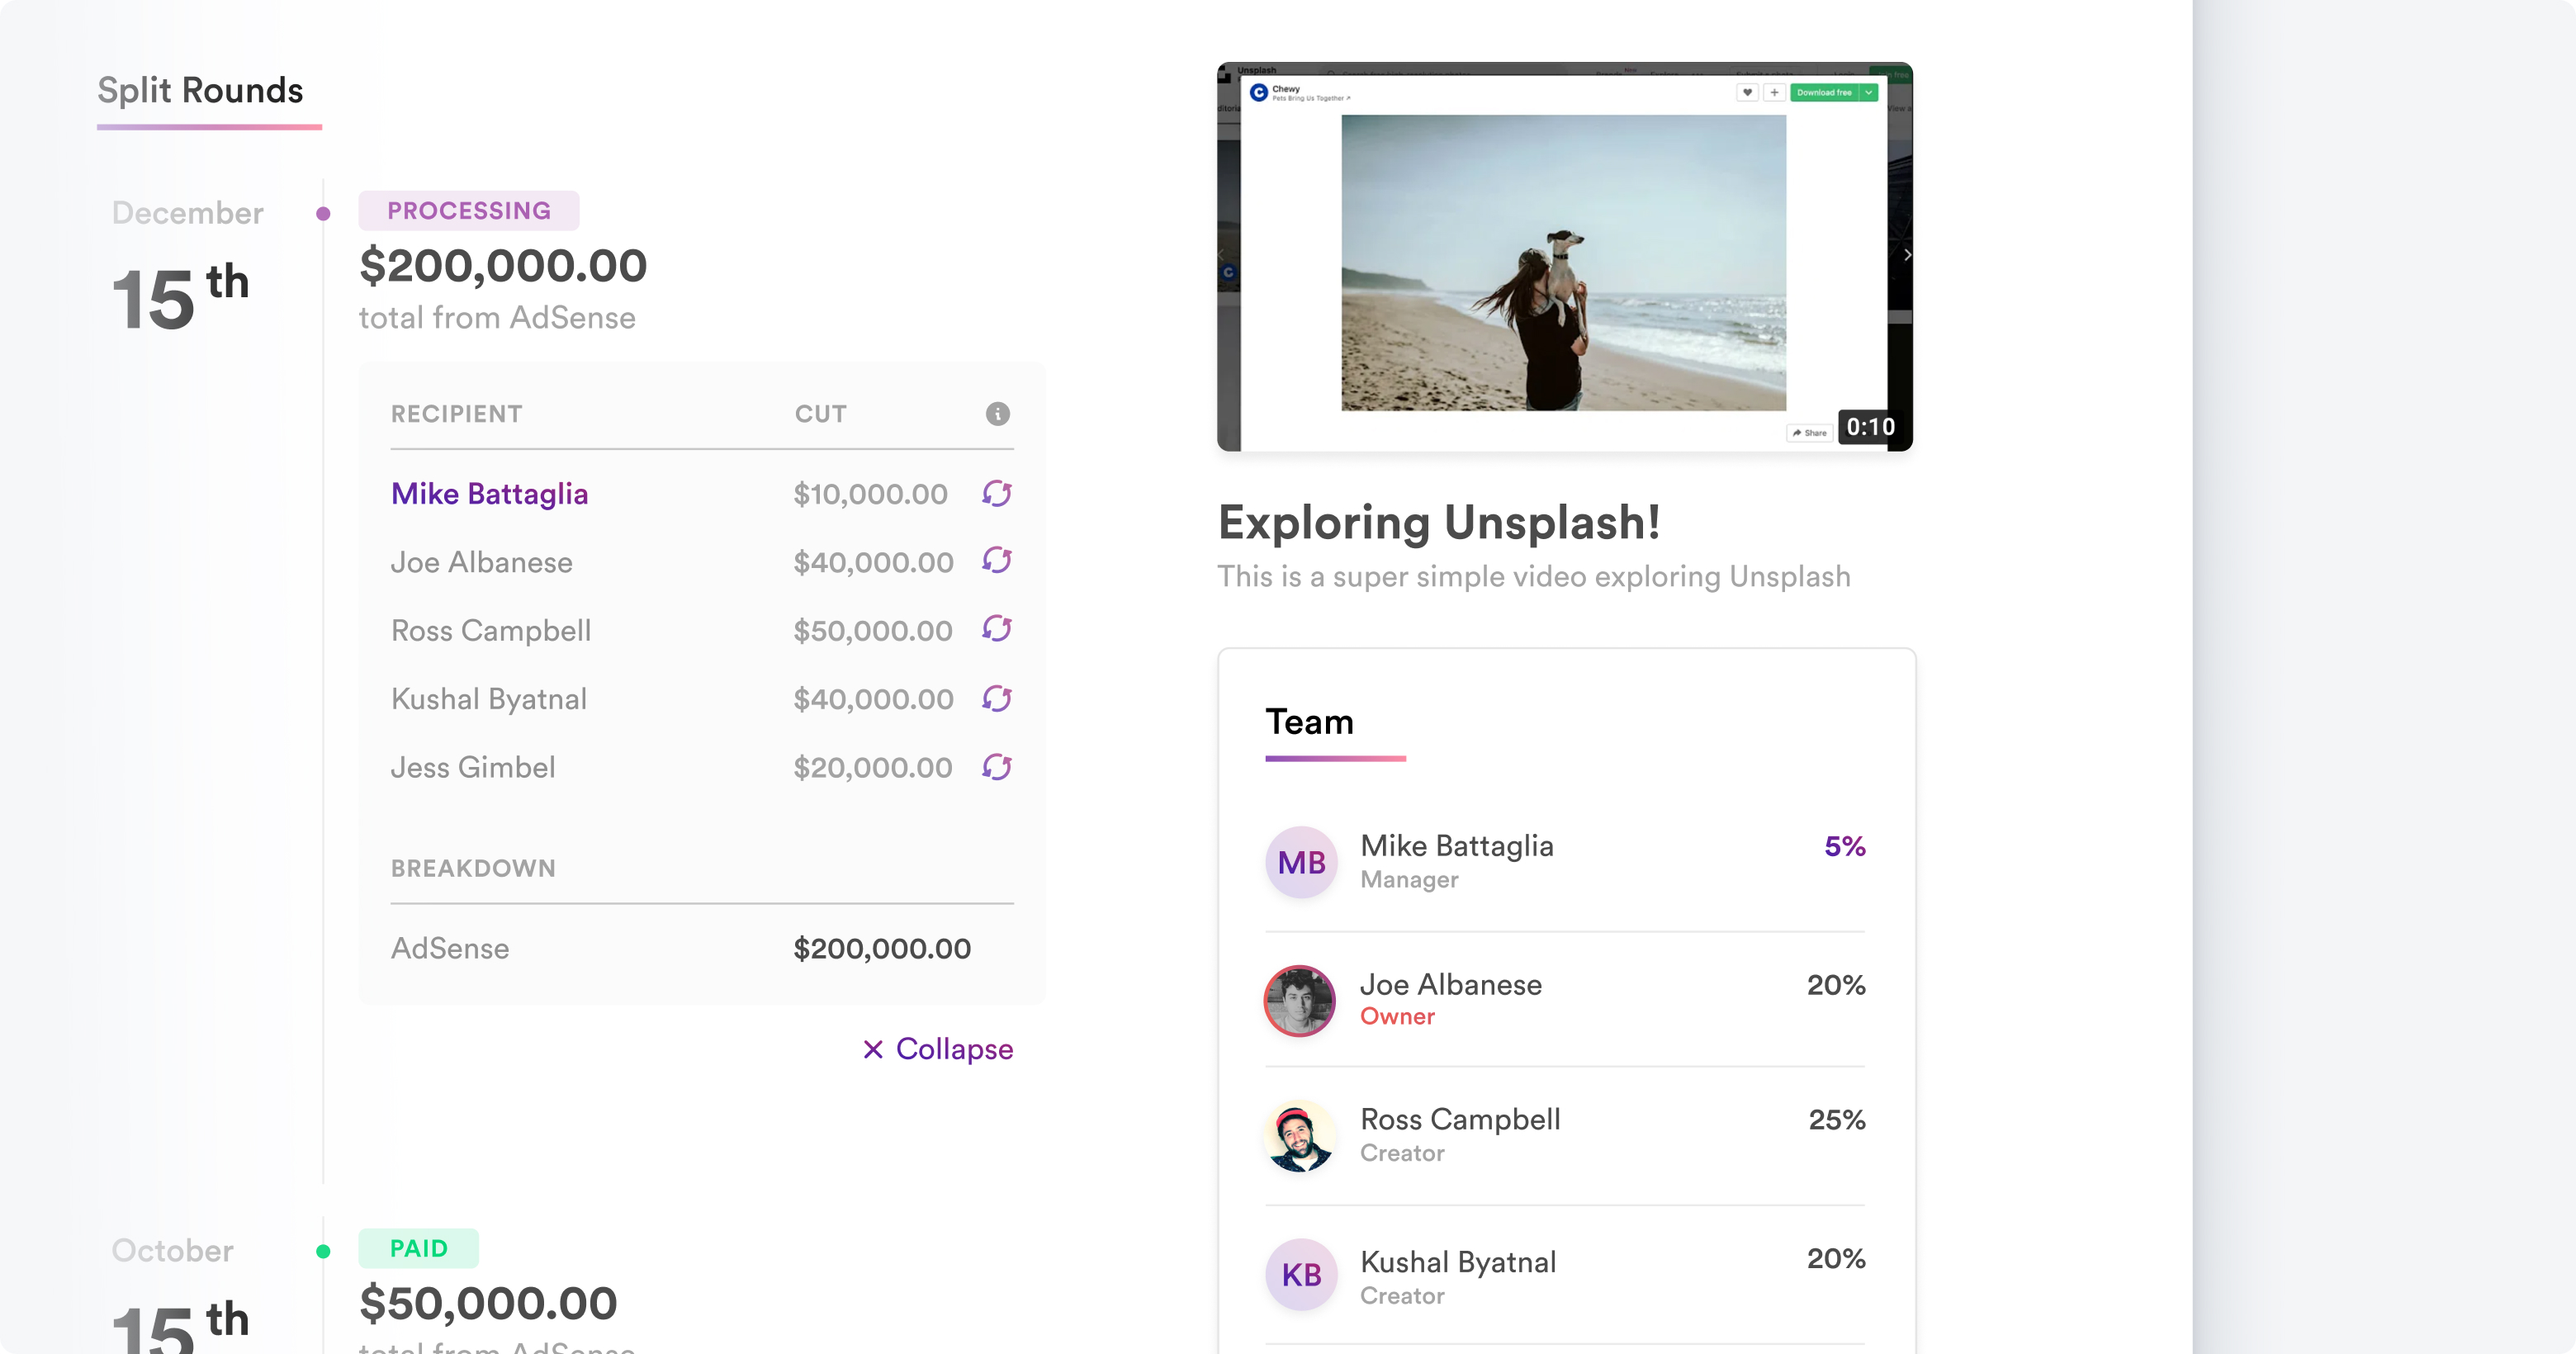Screen dimensions: 2576x1354
Task: Click Ross Campbell's avatar picture
Action: [1300, 1136]
